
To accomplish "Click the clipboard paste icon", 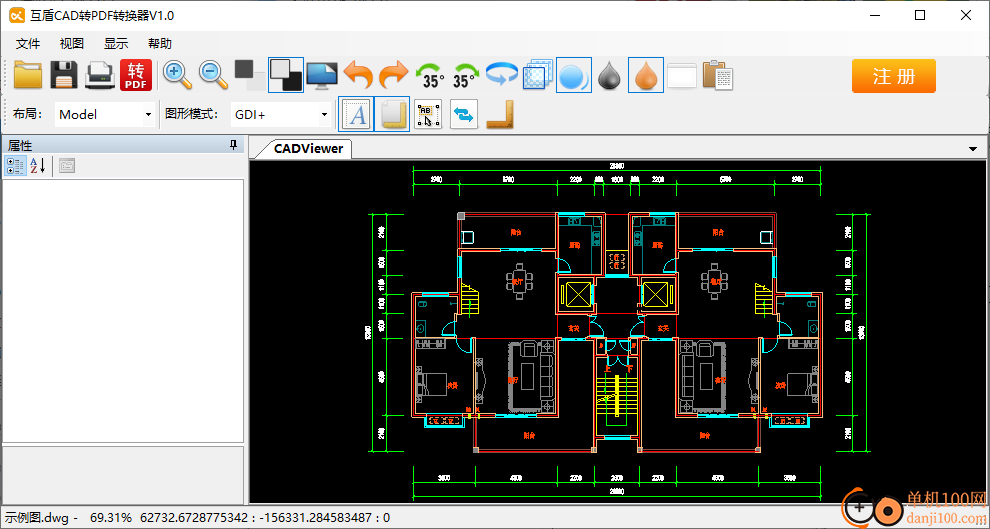I will point(718,75).
